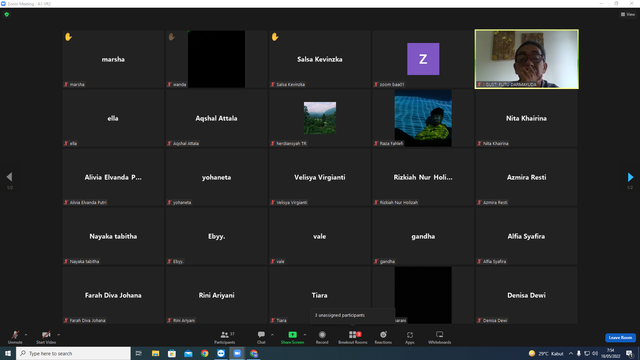This screenshot has height=360, width=640.
Task: Select the Tiara participant tile
Action: (320, 295)
